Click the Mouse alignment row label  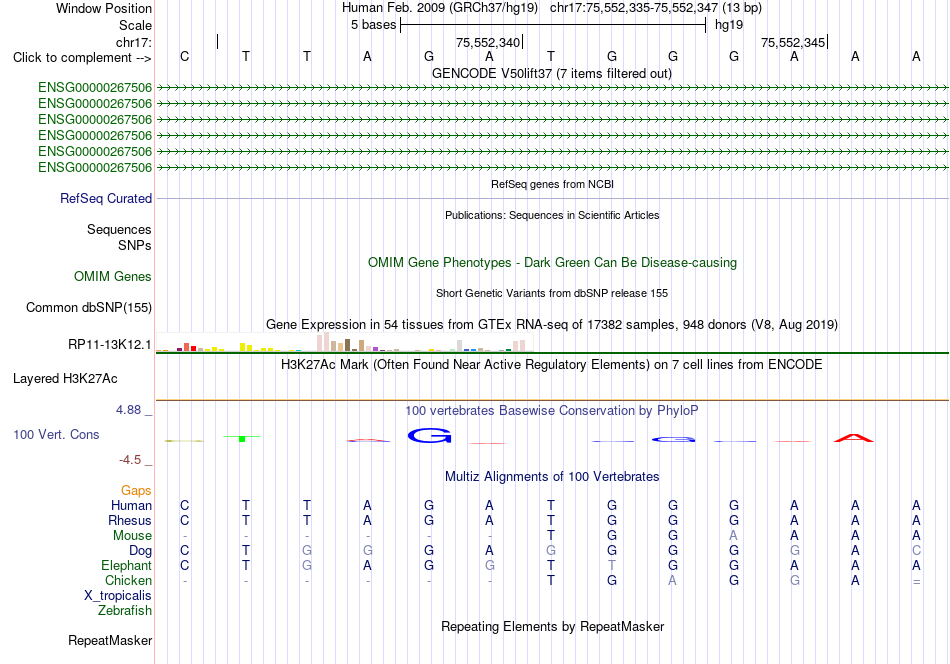click(x=133, y=536)
